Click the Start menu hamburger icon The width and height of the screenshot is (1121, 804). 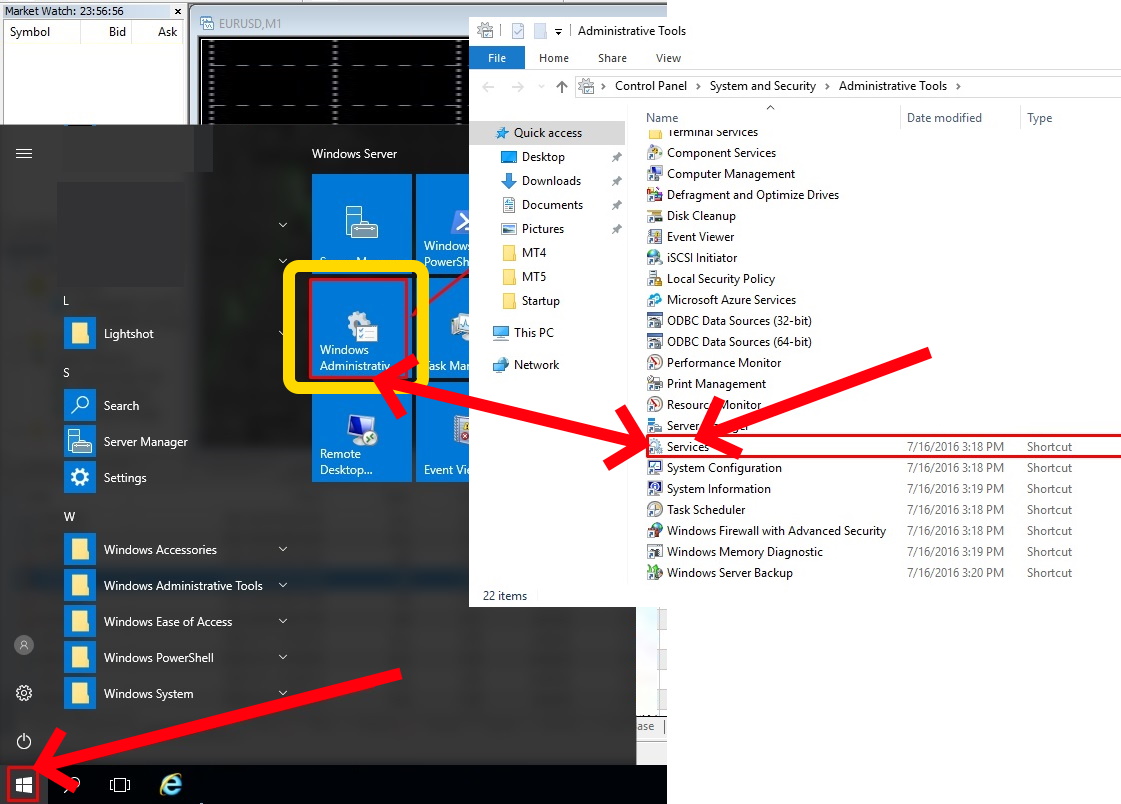tap(24, 154)
